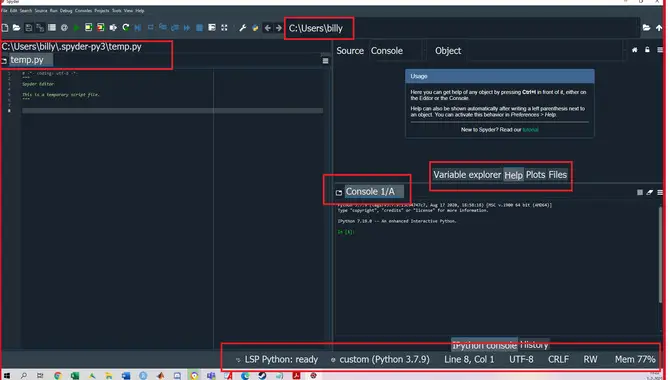This screenshot has width=670, height=380.
Task: Go forward to next working directory
Action: pos(279,28)
